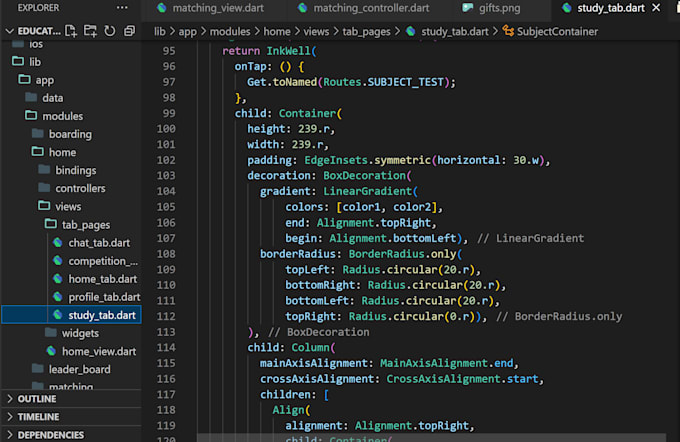Click CrossAxisAlignment.start on line 116
The width and height of the screenshot is (680, 442).
click(x=462, y=379)
